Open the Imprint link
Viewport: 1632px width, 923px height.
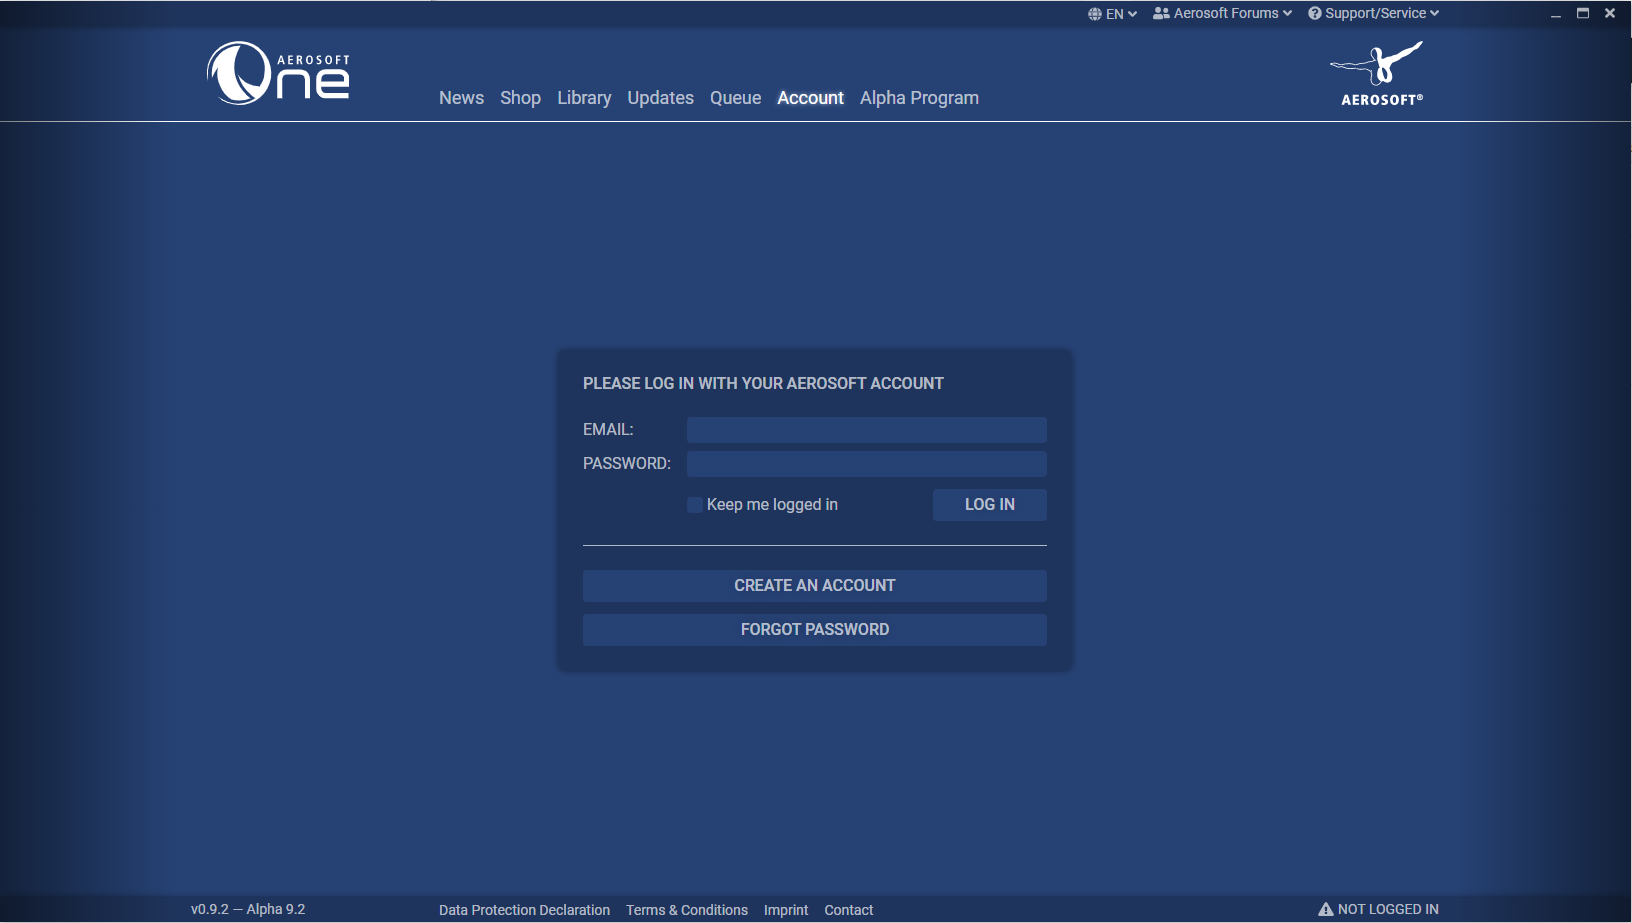(x=786, y=910)
